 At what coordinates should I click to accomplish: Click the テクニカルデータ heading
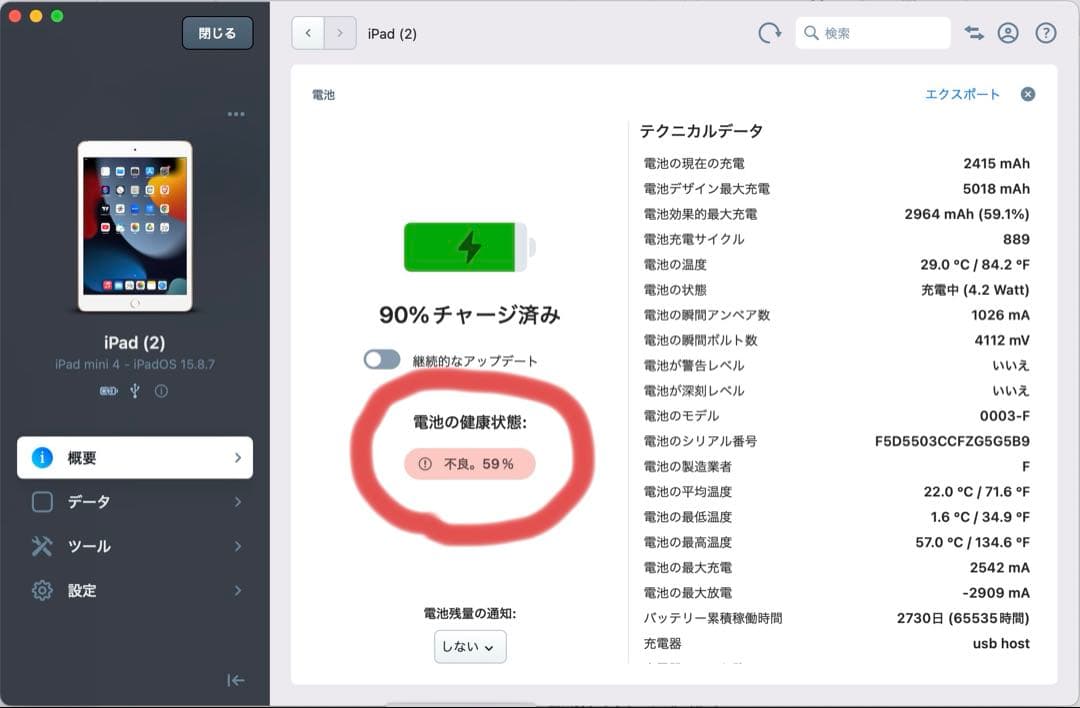701,131
